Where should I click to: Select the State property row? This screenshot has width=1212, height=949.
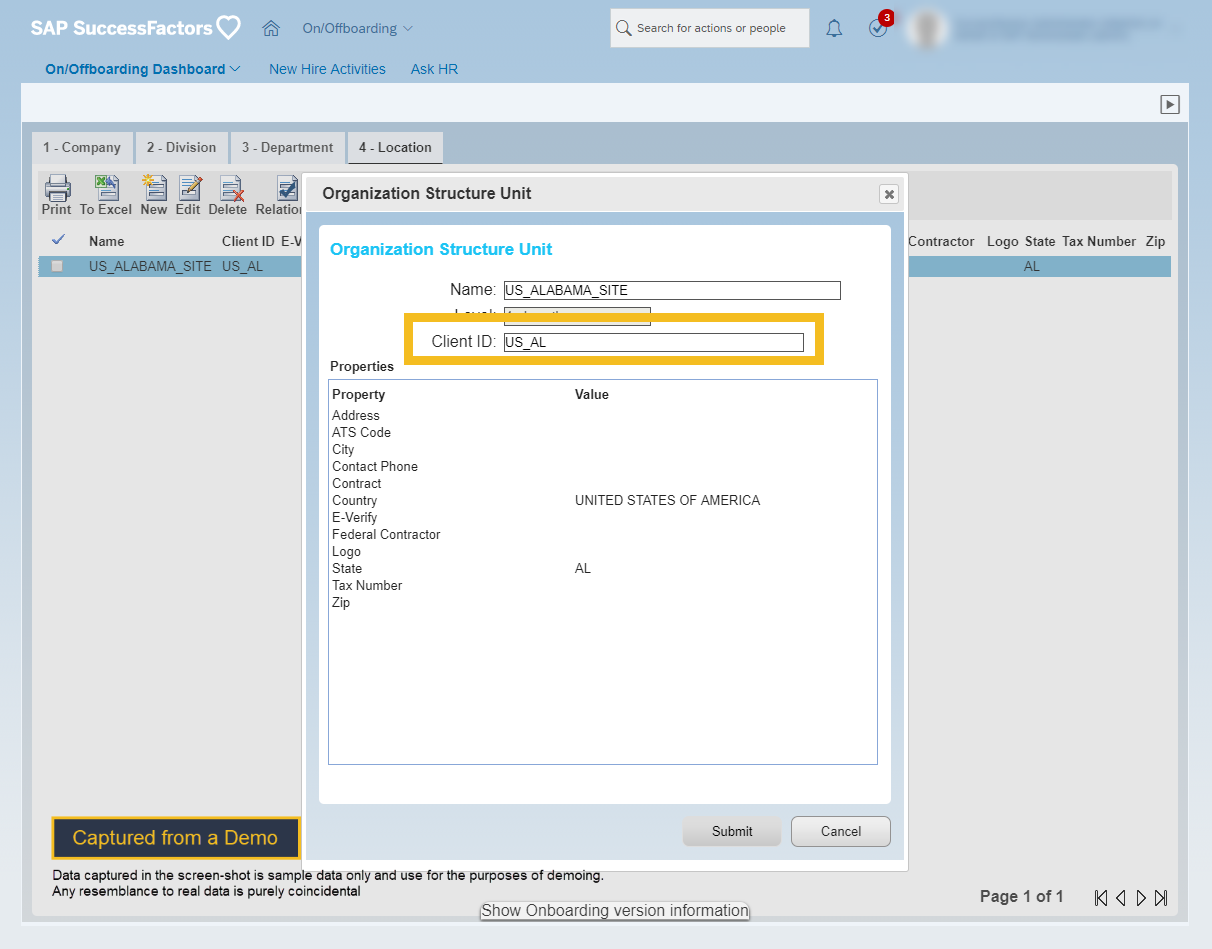347,568
